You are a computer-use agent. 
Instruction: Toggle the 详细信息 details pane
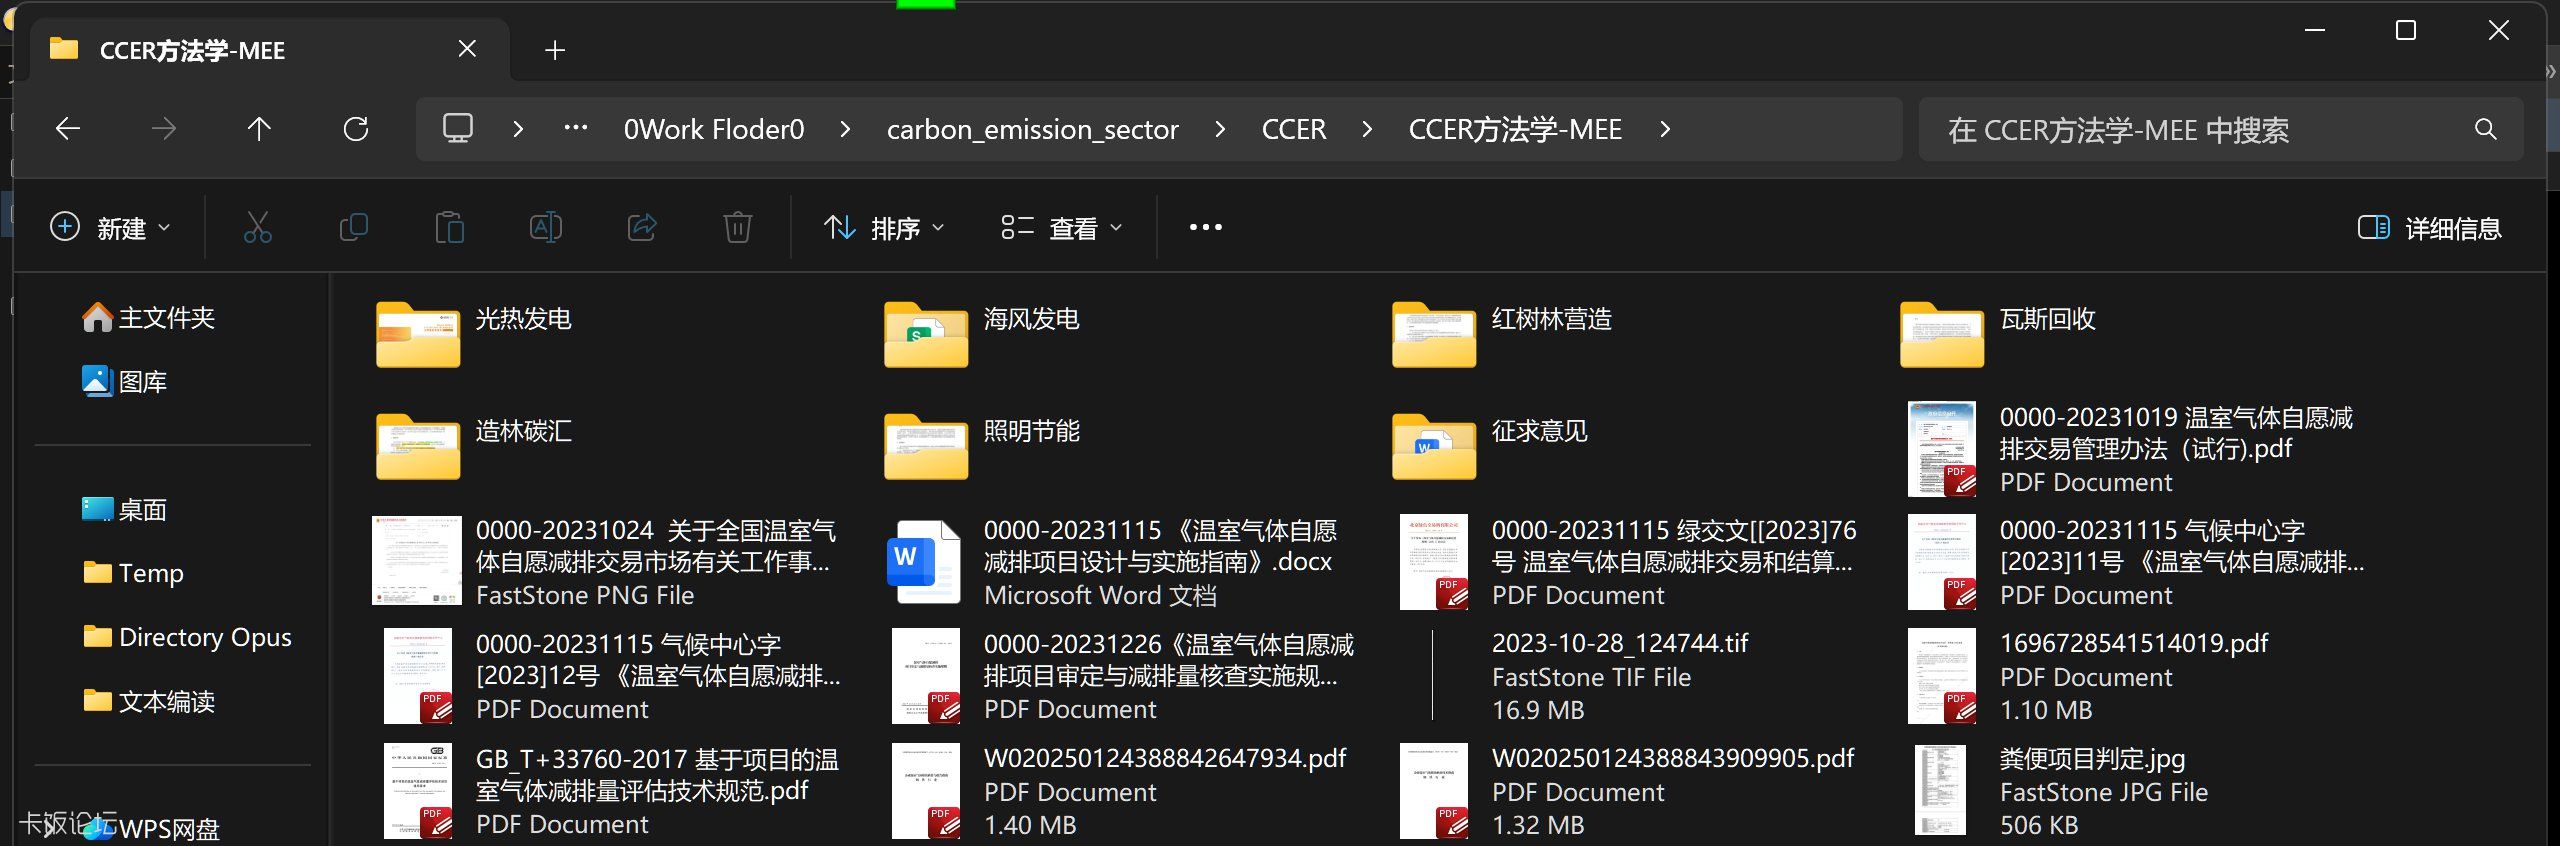(x=2429, y=228)
